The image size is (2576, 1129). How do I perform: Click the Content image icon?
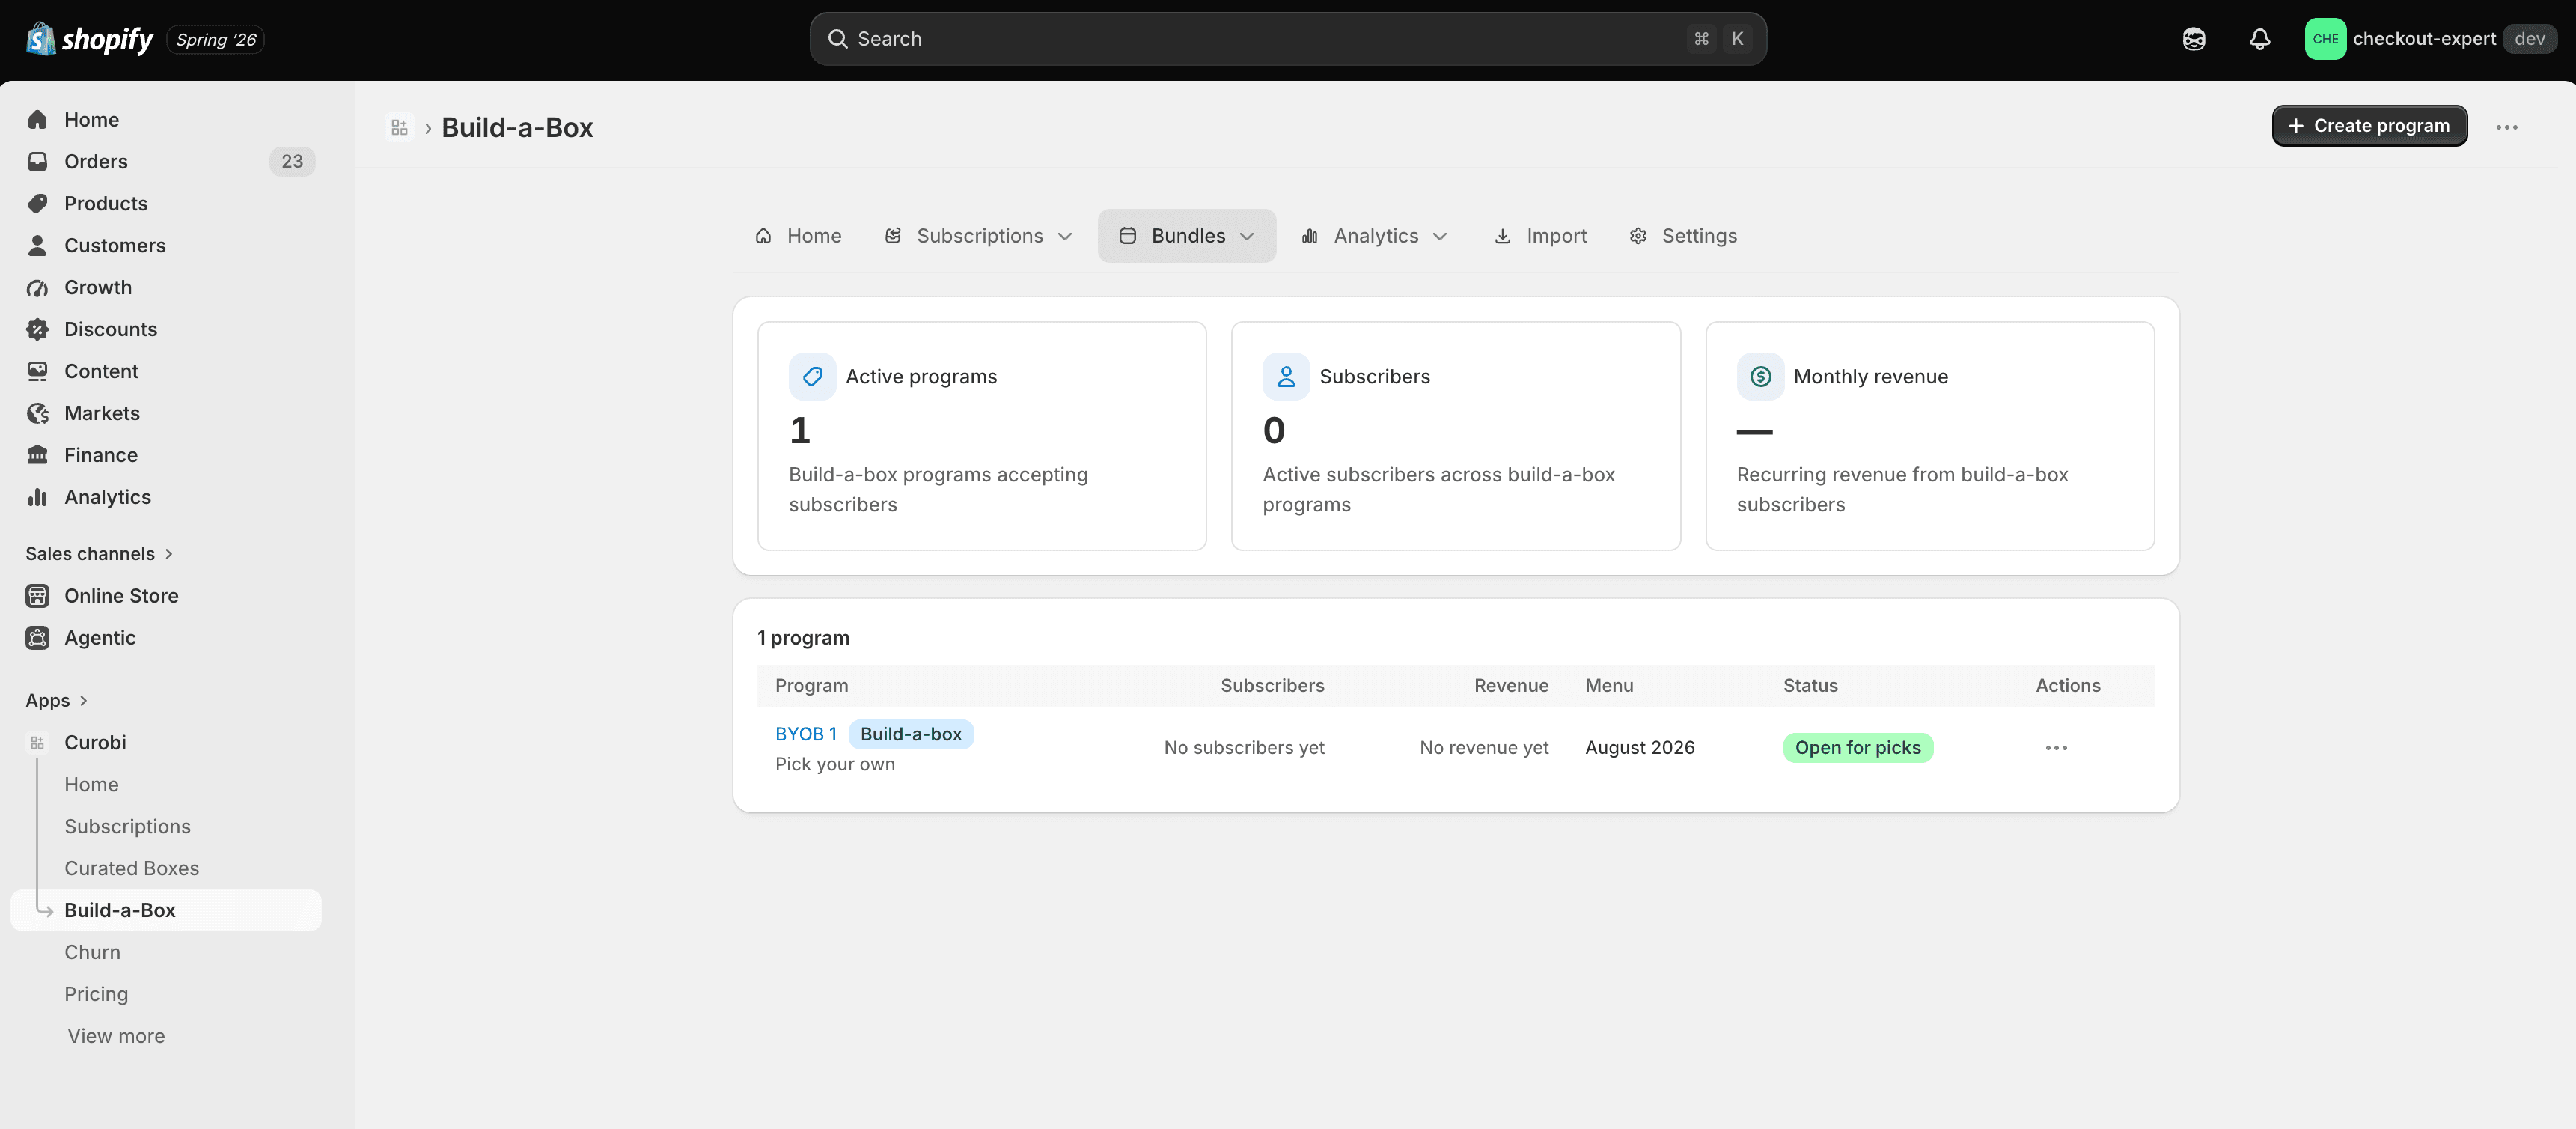(38, 372)
